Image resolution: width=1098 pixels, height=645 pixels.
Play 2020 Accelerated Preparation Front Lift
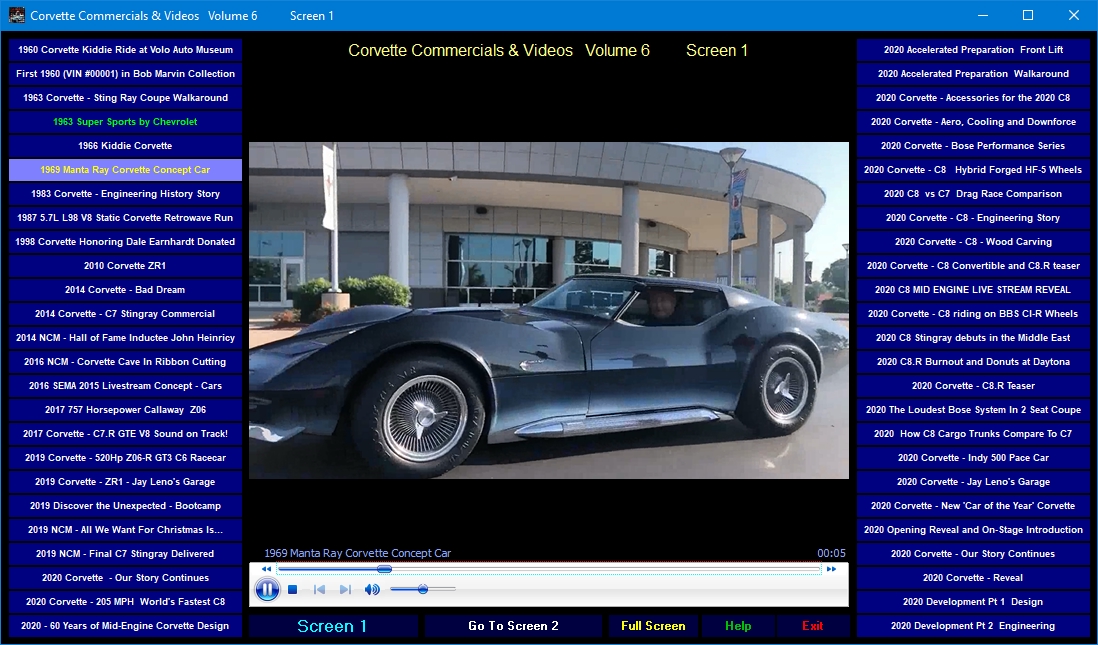tap(973, 50)
